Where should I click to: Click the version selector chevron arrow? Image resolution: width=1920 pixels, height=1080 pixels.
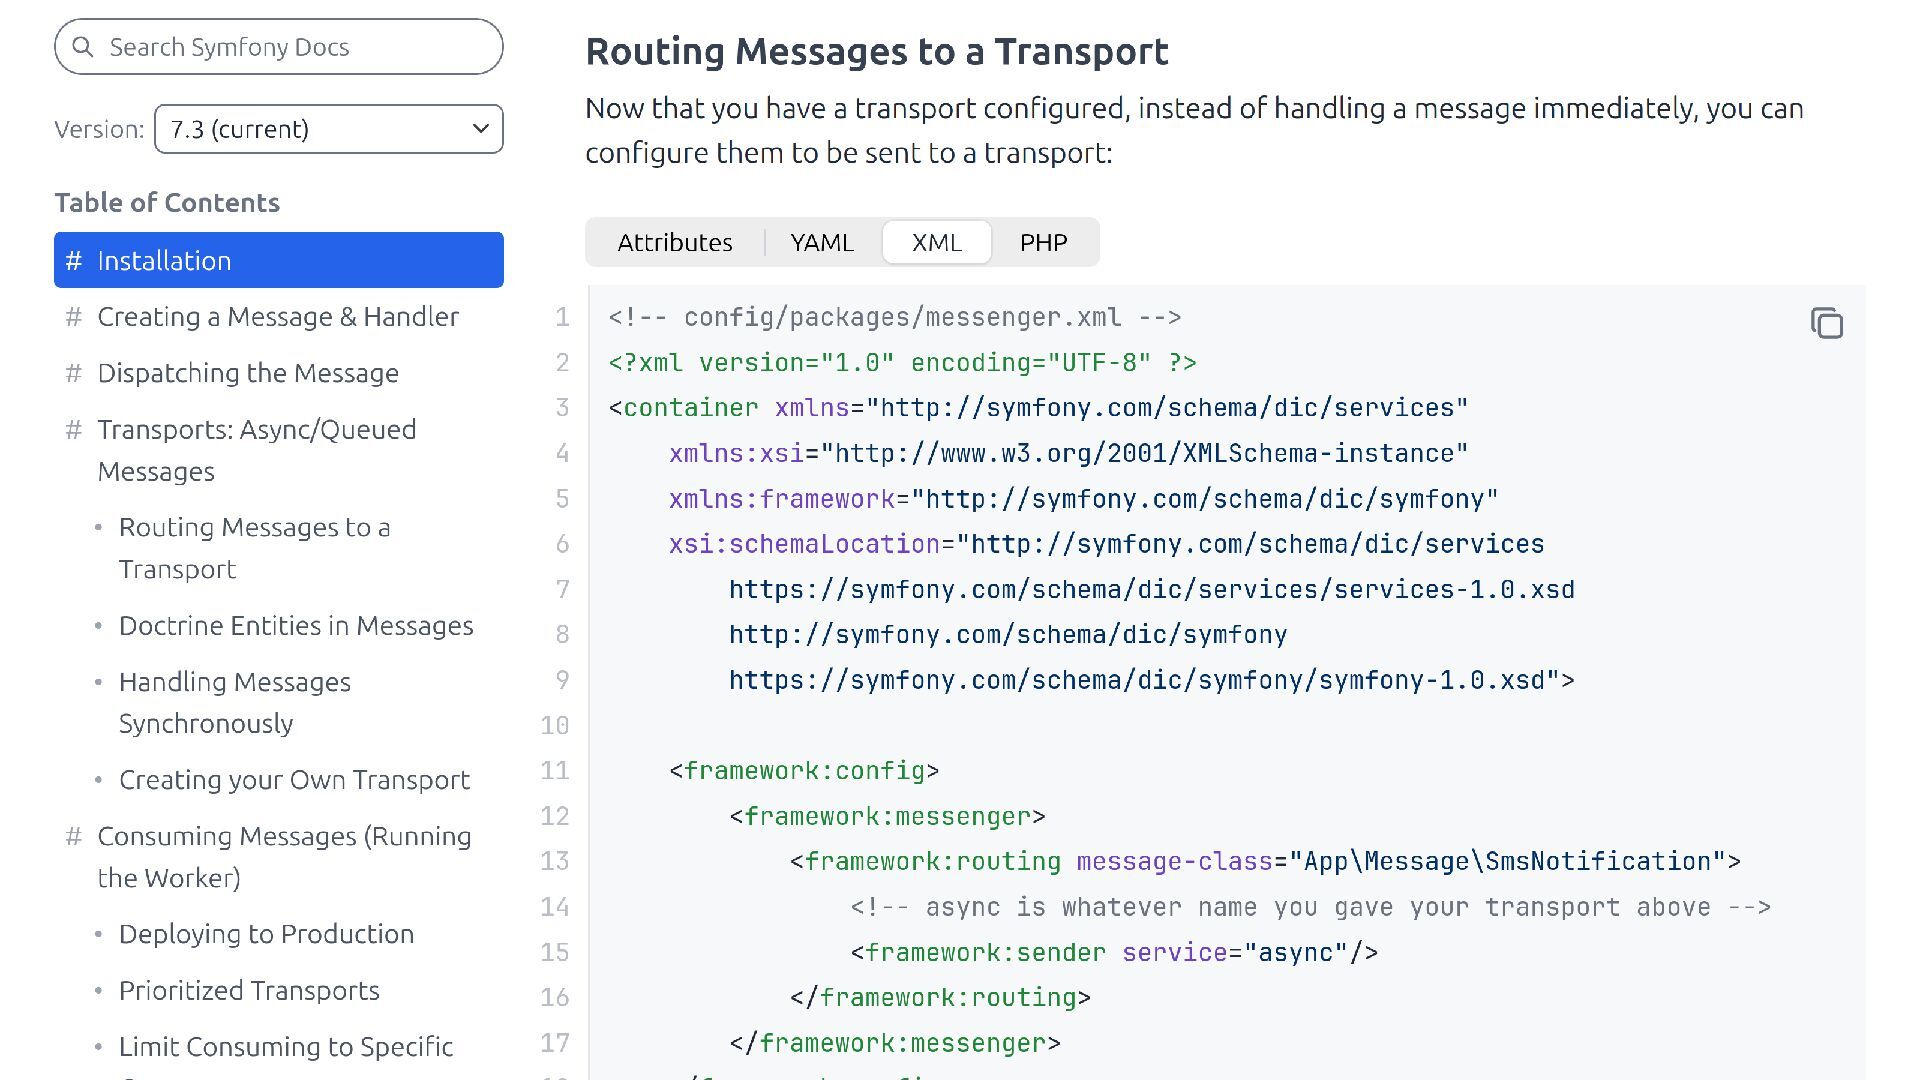(x=480, y=129)
